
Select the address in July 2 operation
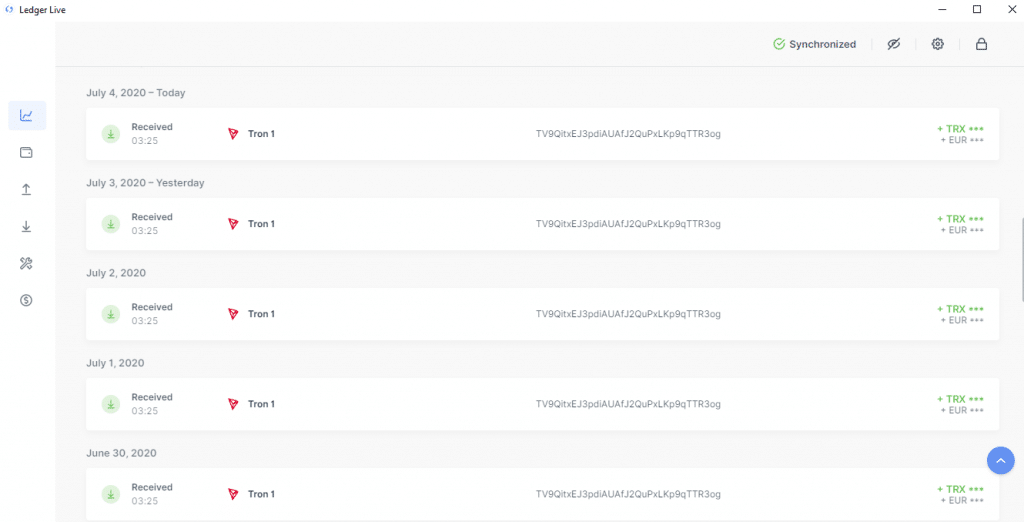(628, 314)
